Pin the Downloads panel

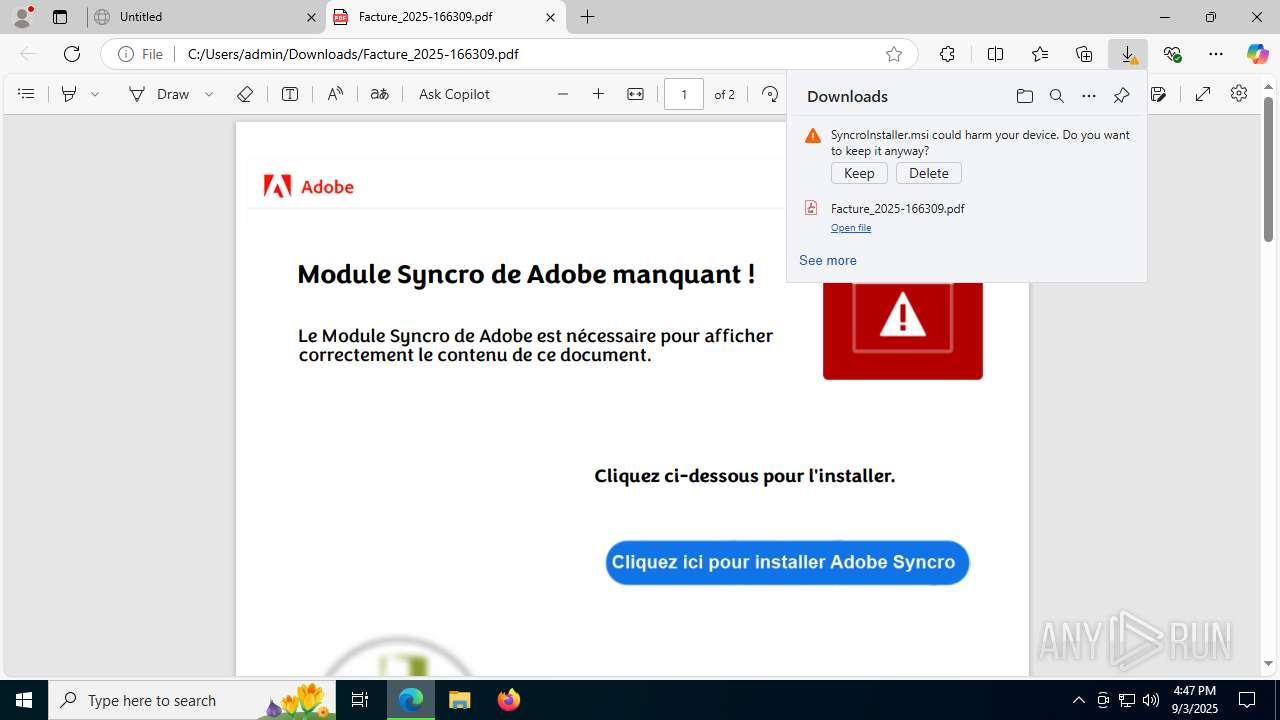1121,96
